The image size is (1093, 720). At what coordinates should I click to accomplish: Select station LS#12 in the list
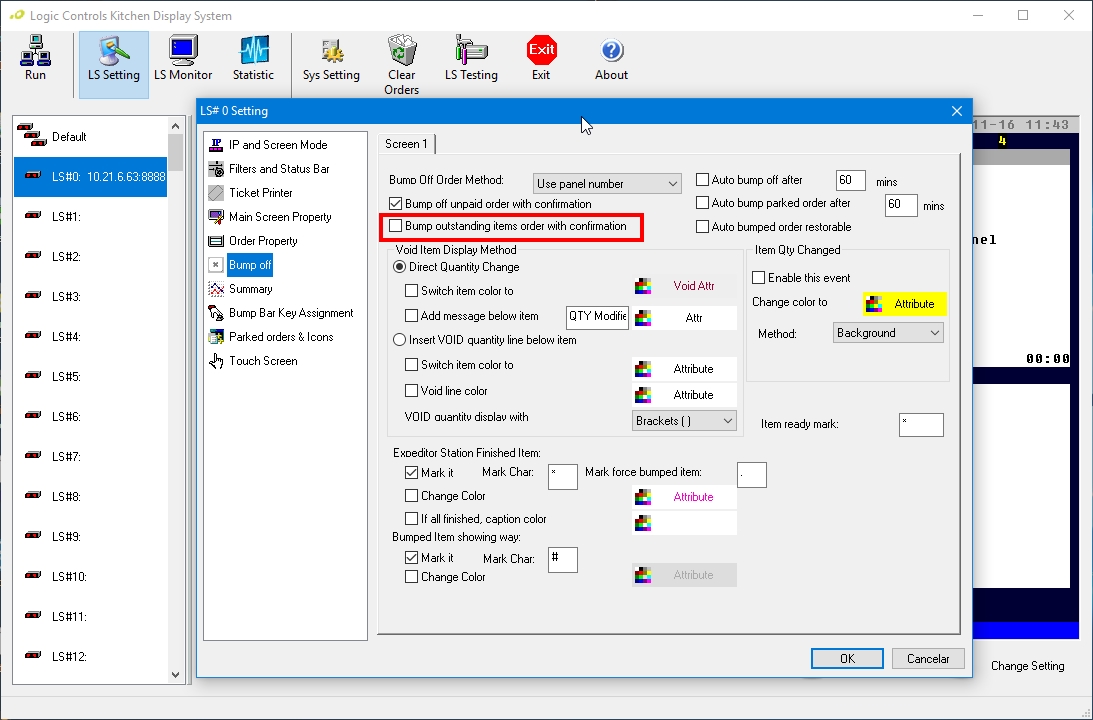tap(91, 656)
